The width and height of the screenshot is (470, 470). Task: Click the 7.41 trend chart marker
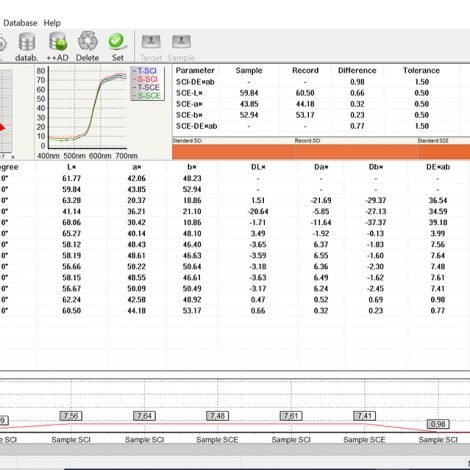click(x=364, y=416)
